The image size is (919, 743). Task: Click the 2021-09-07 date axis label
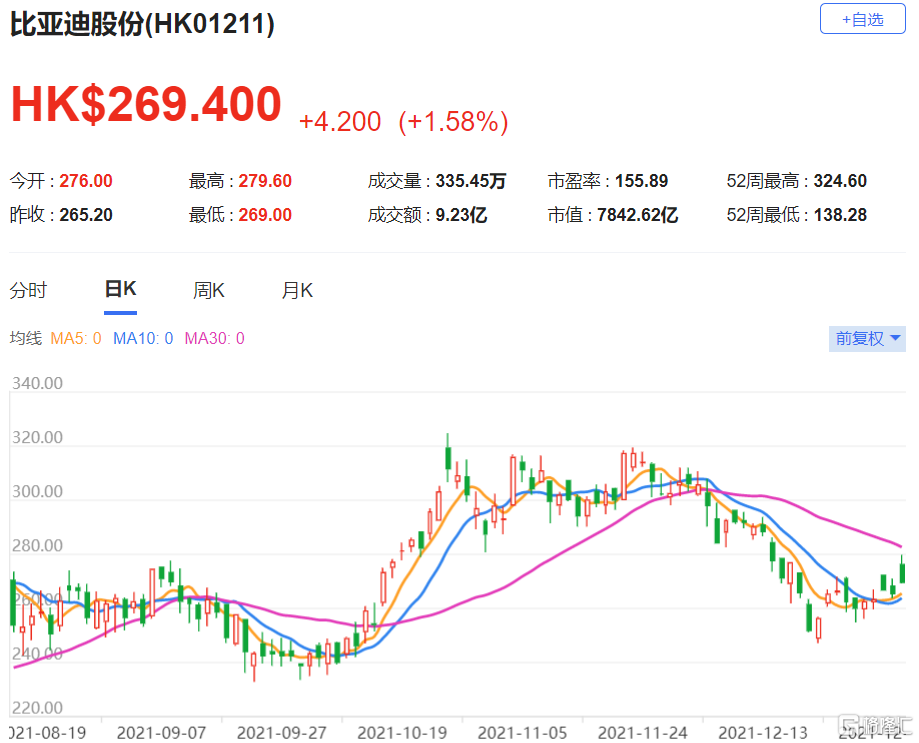click(x=162, y=732)
